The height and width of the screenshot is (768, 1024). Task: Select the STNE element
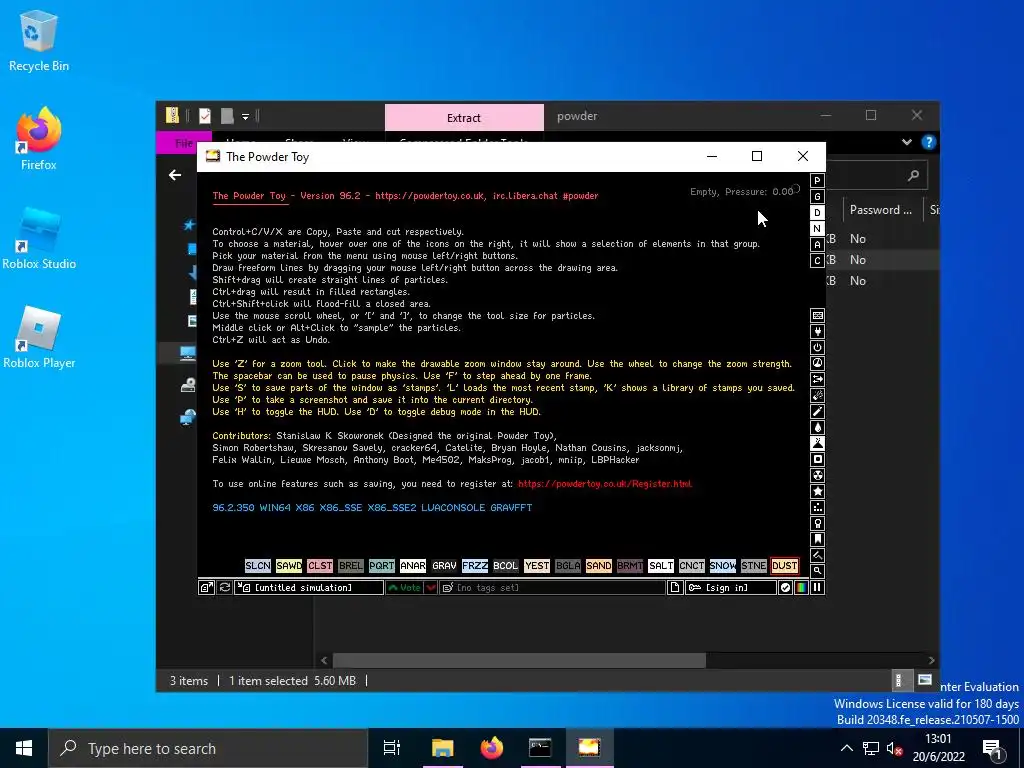(x=754, y=566)
